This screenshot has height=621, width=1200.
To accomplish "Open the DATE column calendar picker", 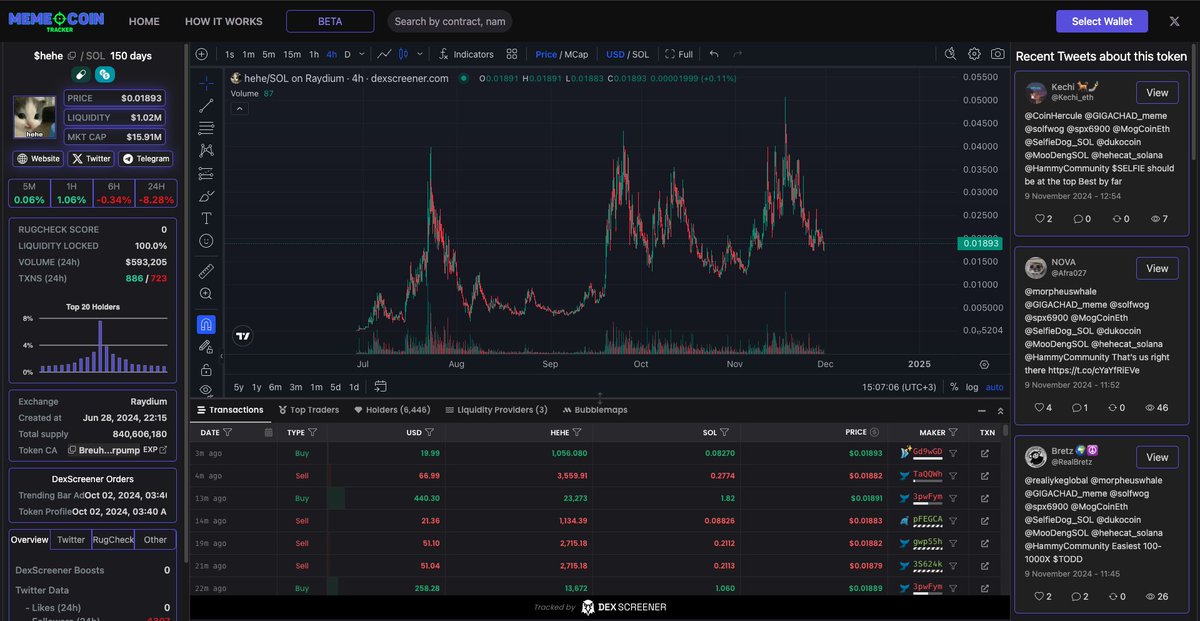I will [x=268, y=432].
